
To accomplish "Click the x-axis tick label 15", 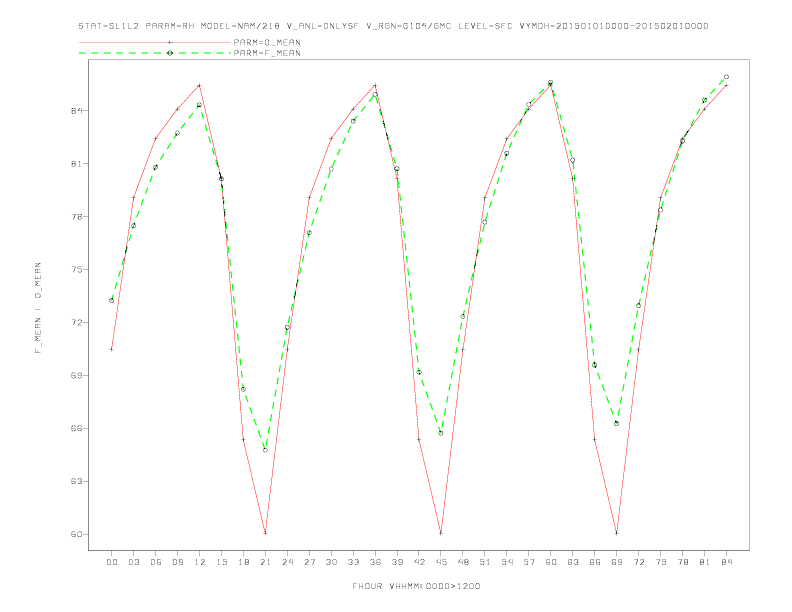I will 222,562.
